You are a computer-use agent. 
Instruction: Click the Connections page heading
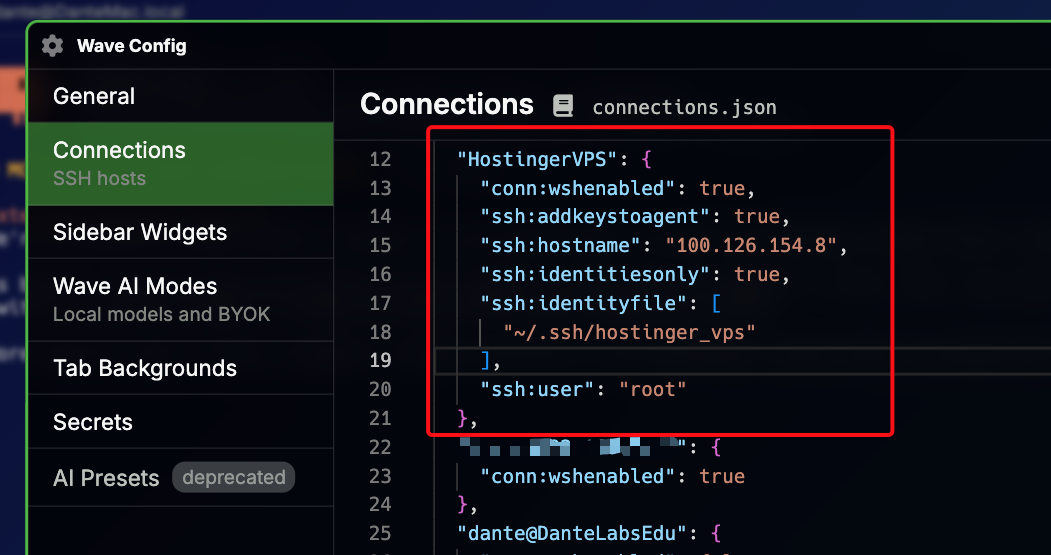tap(446, 105)
